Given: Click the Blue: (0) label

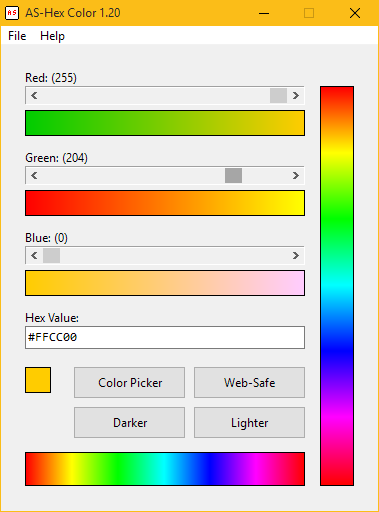Looking at the screenshot, I should (x=46, y=238).
